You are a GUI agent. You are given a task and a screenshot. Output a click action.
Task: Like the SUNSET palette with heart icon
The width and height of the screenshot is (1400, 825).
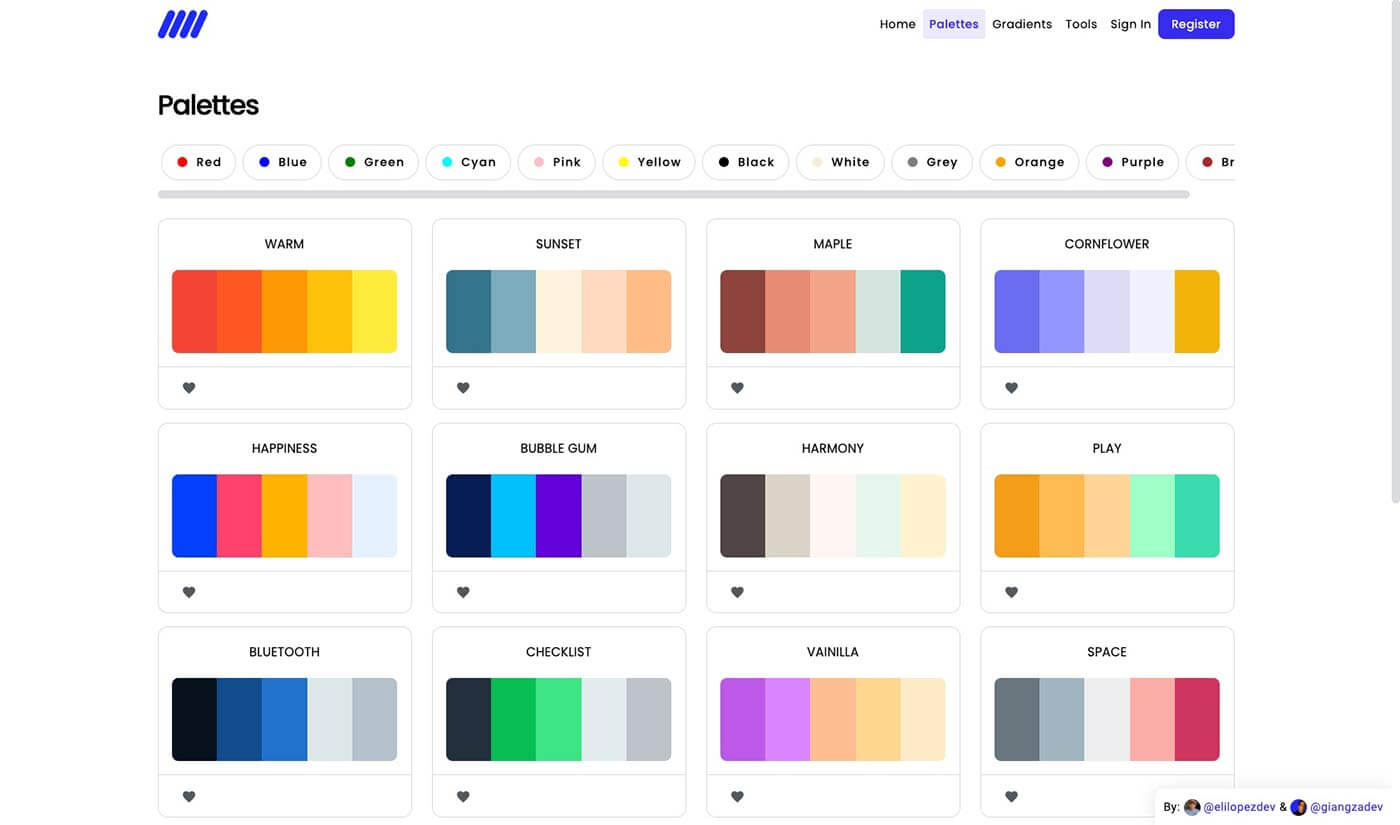(x=463, y=388)
